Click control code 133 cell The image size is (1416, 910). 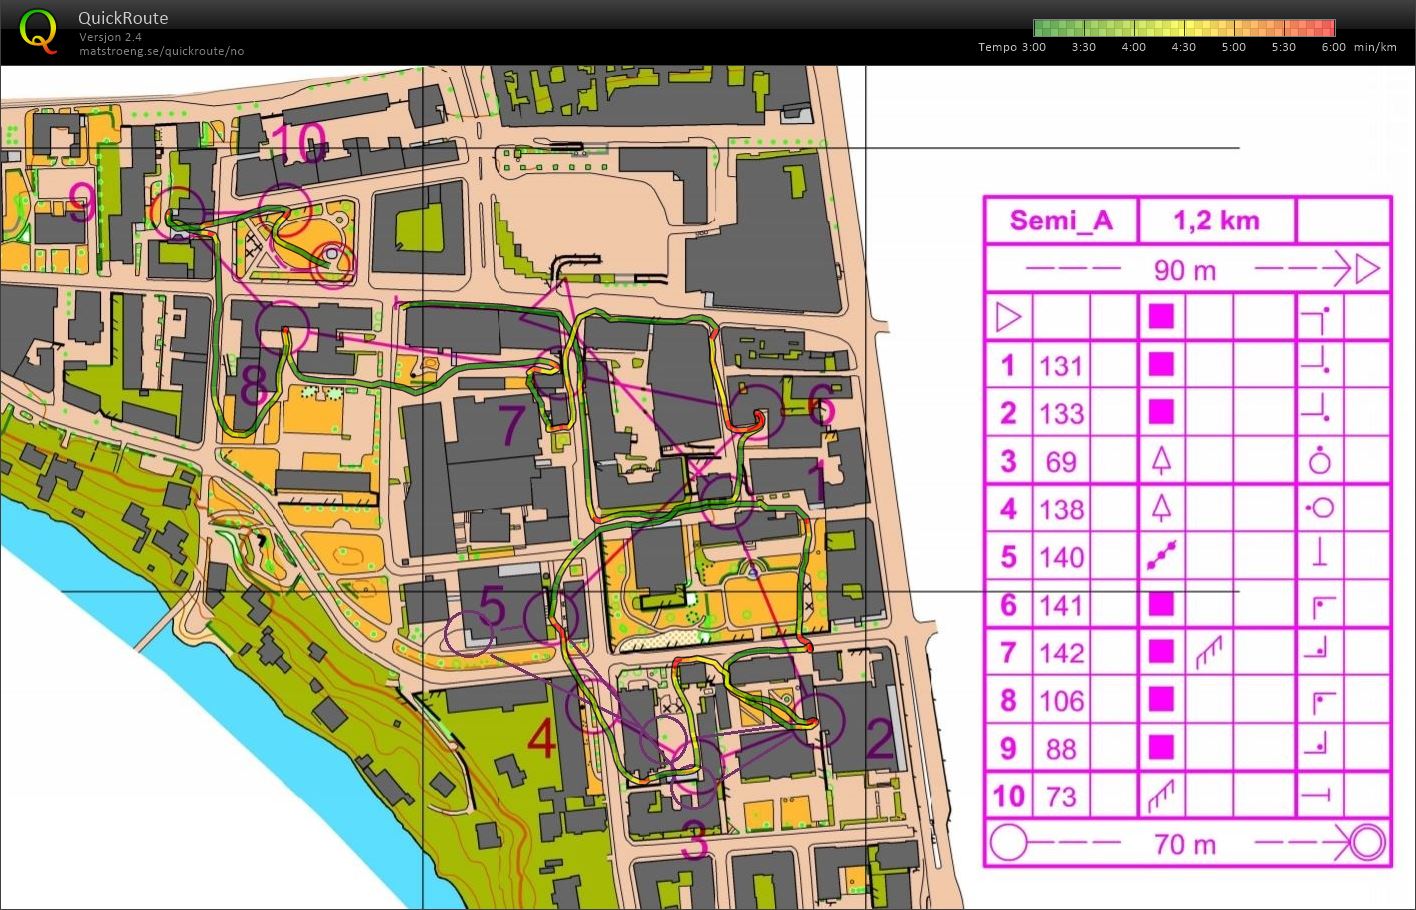(x=1061, y=412)
